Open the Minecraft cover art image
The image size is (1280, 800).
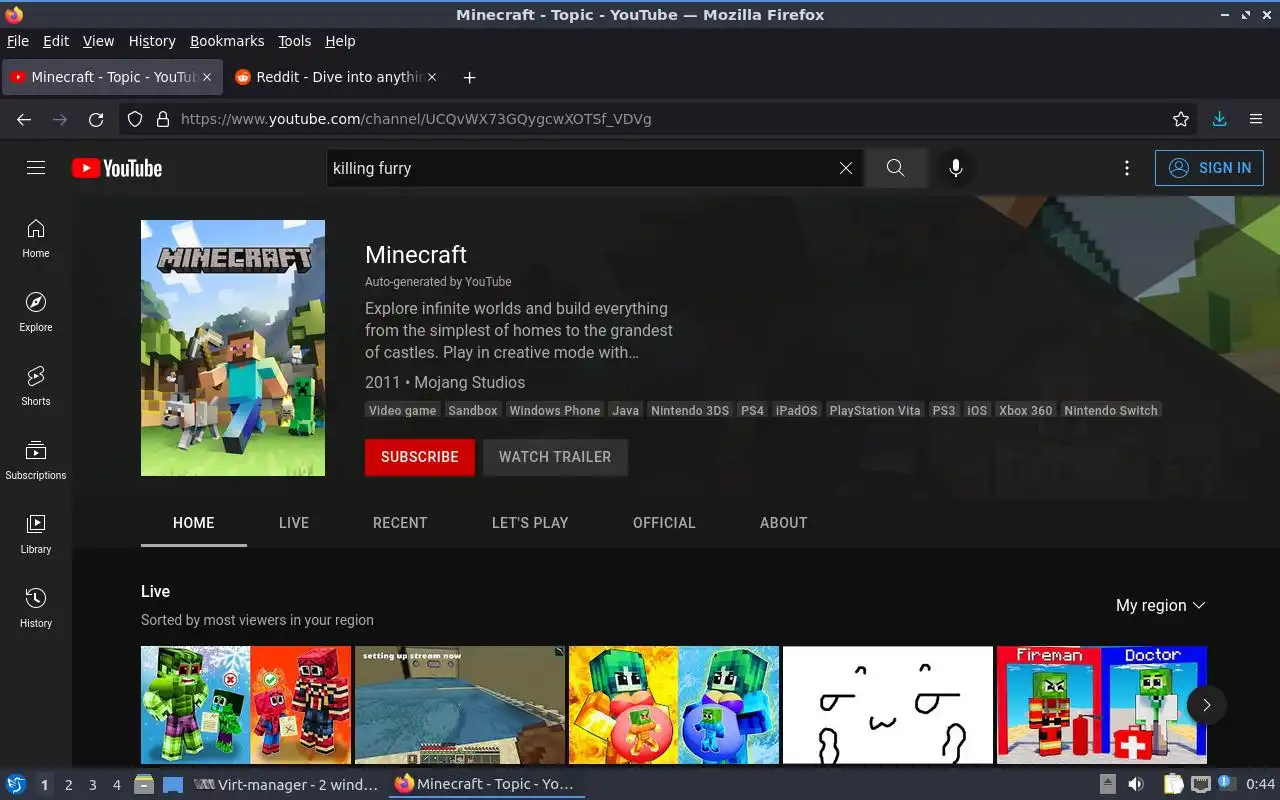coord(233,348)
